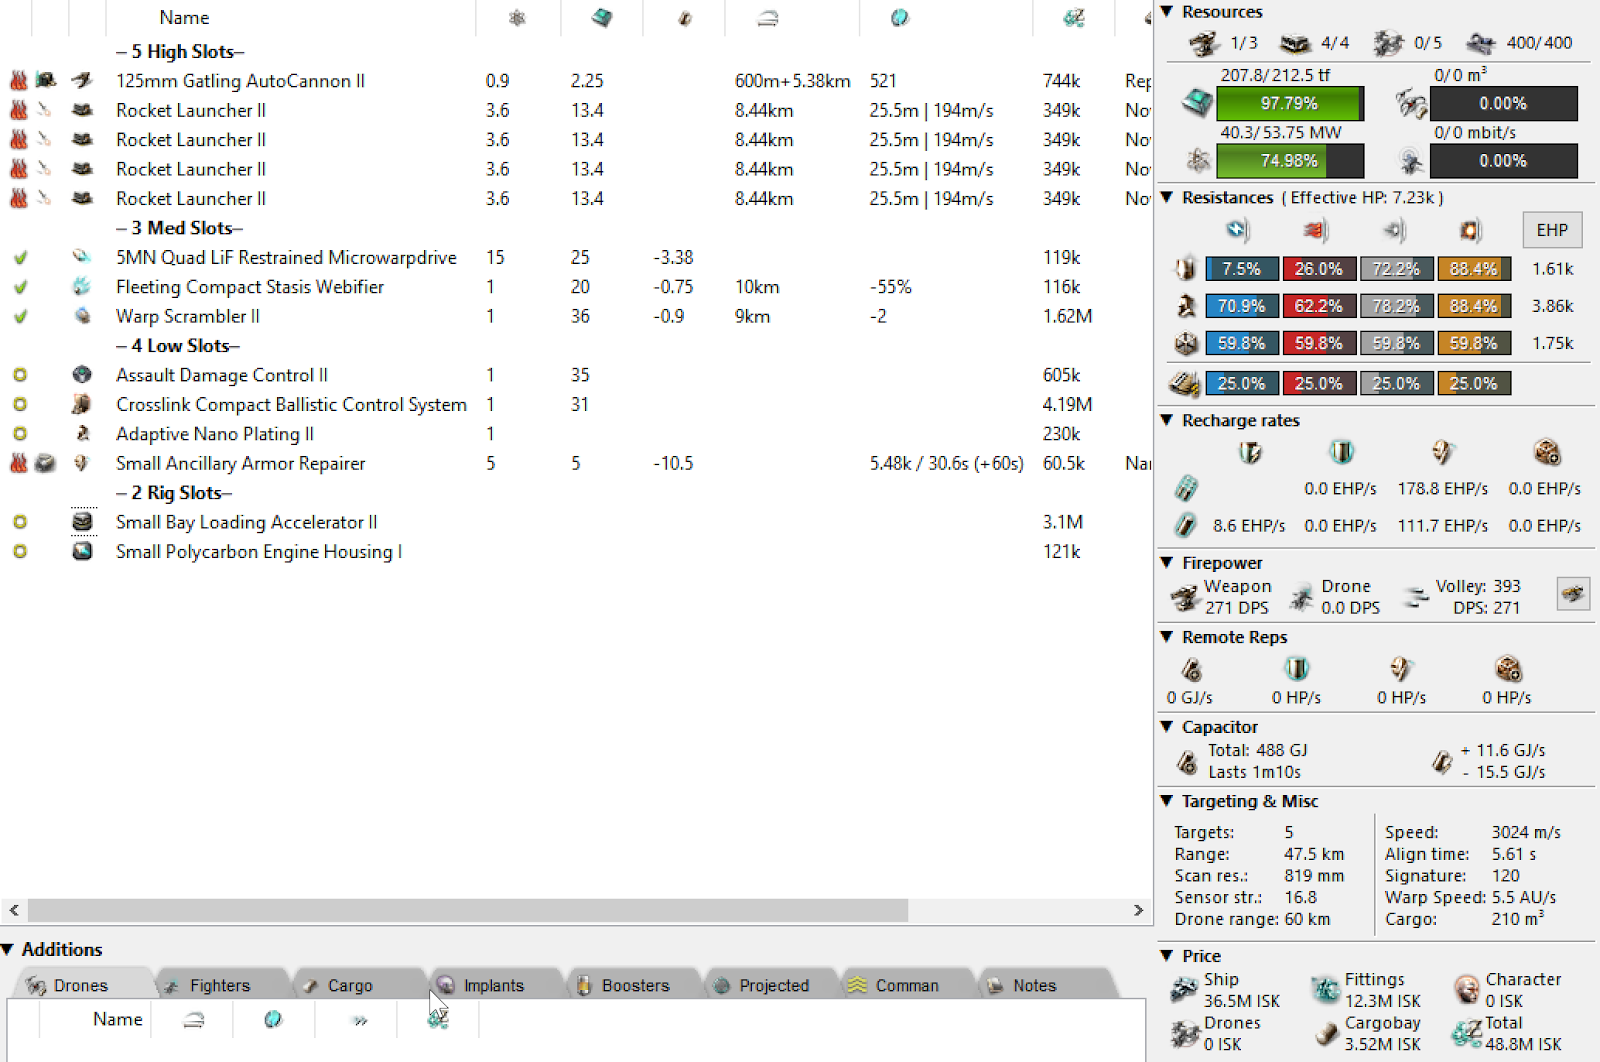Click the CPU usage progress bar
1600x1062 pixels.
(1290, 103)
